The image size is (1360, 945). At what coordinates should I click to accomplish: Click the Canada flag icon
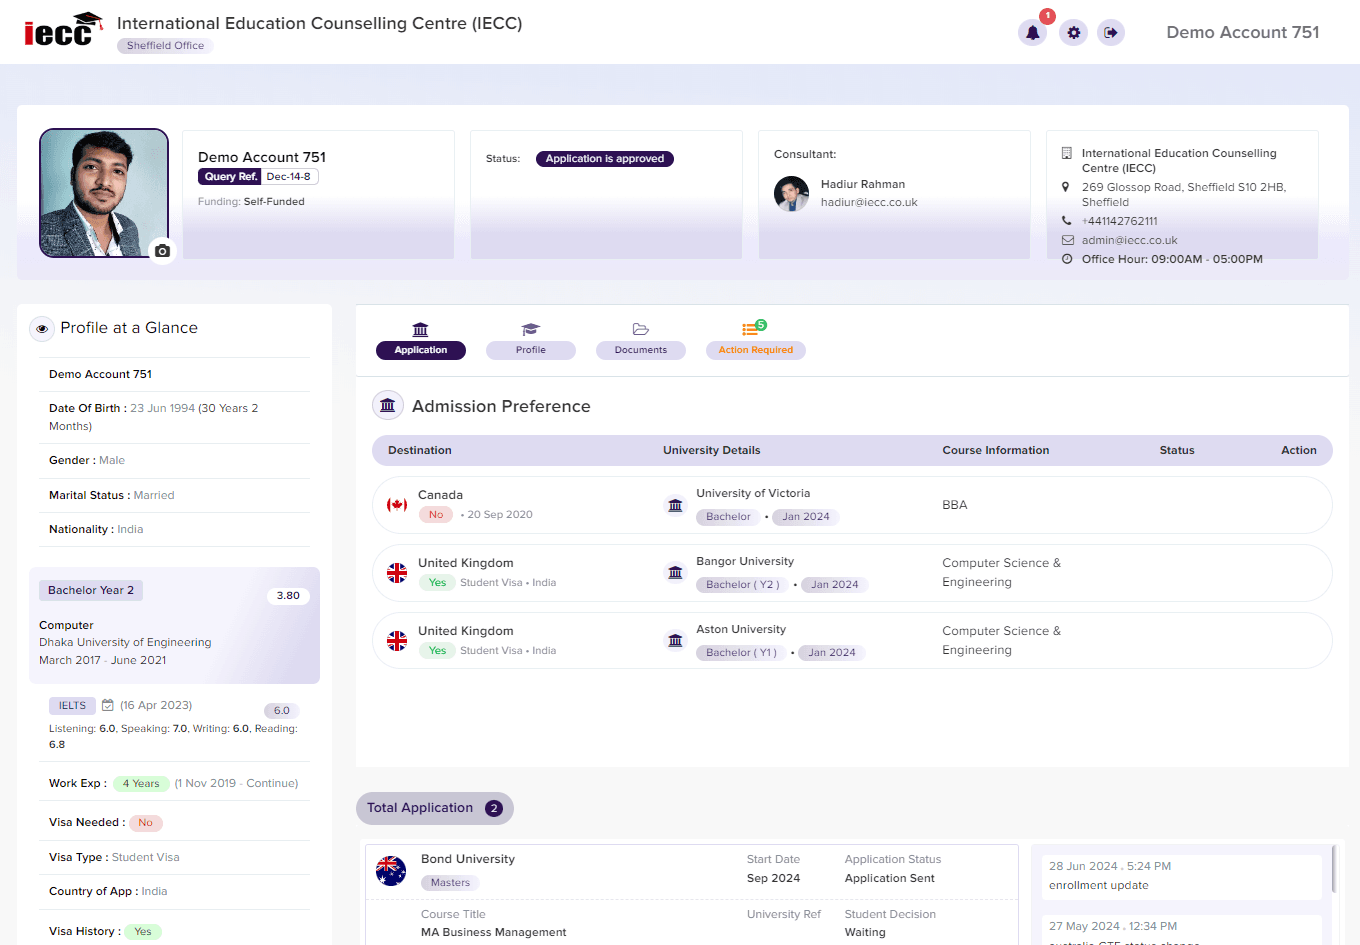coord(397,505)
